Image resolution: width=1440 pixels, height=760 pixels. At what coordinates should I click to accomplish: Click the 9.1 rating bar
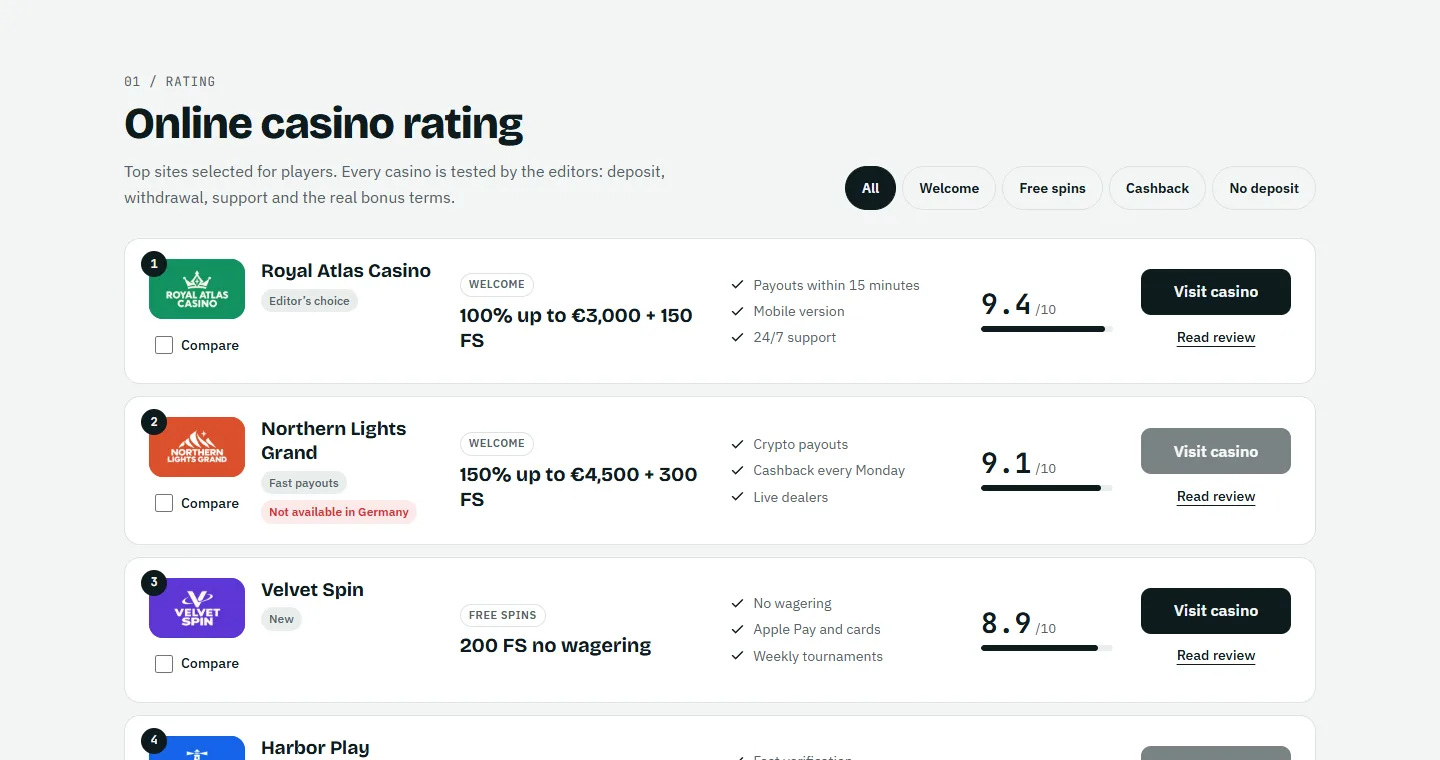pos(1046,488)
